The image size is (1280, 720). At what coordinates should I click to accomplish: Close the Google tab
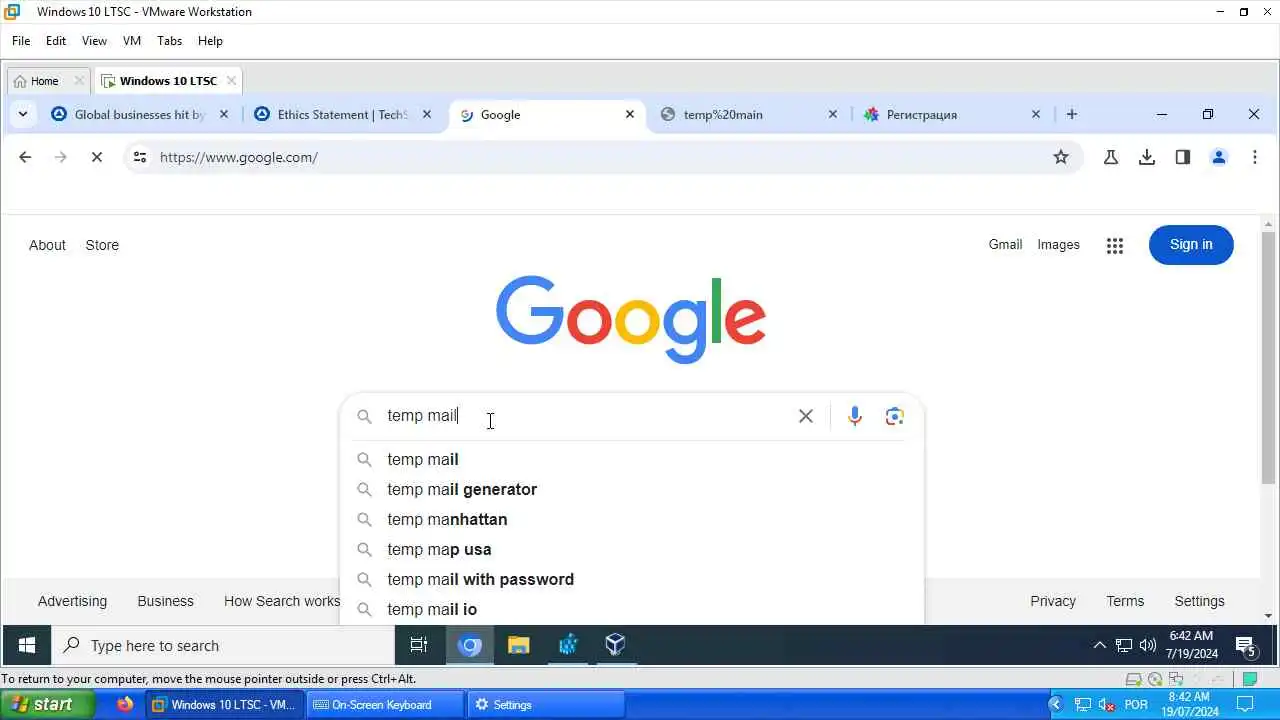tap(630, 114)
